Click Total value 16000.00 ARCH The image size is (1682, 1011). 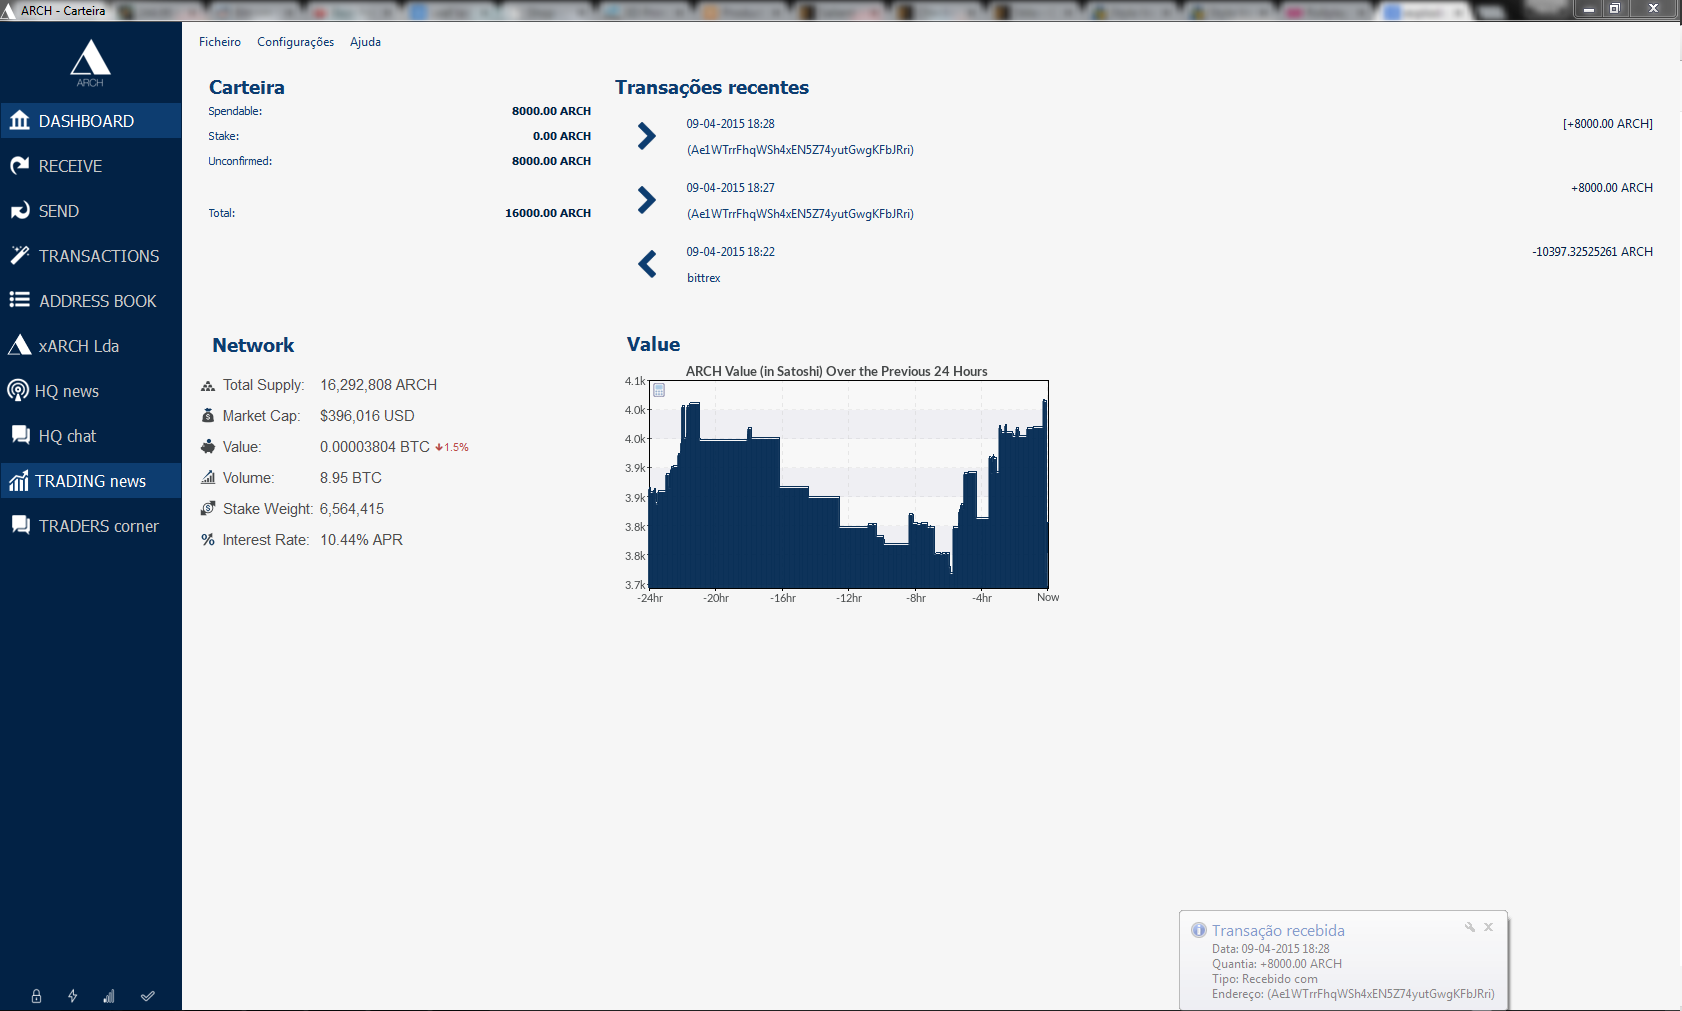(548, 213)
